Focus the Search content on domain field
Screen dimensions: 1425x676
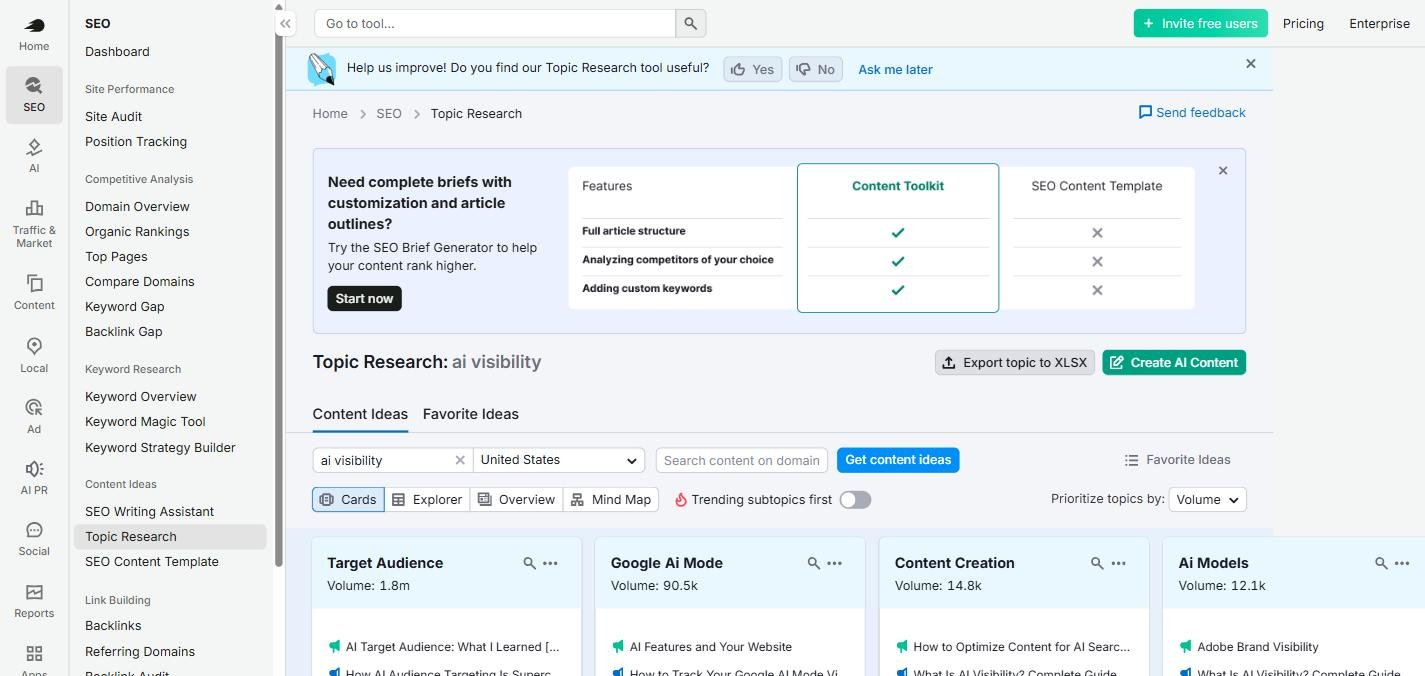tap(741, 460)
